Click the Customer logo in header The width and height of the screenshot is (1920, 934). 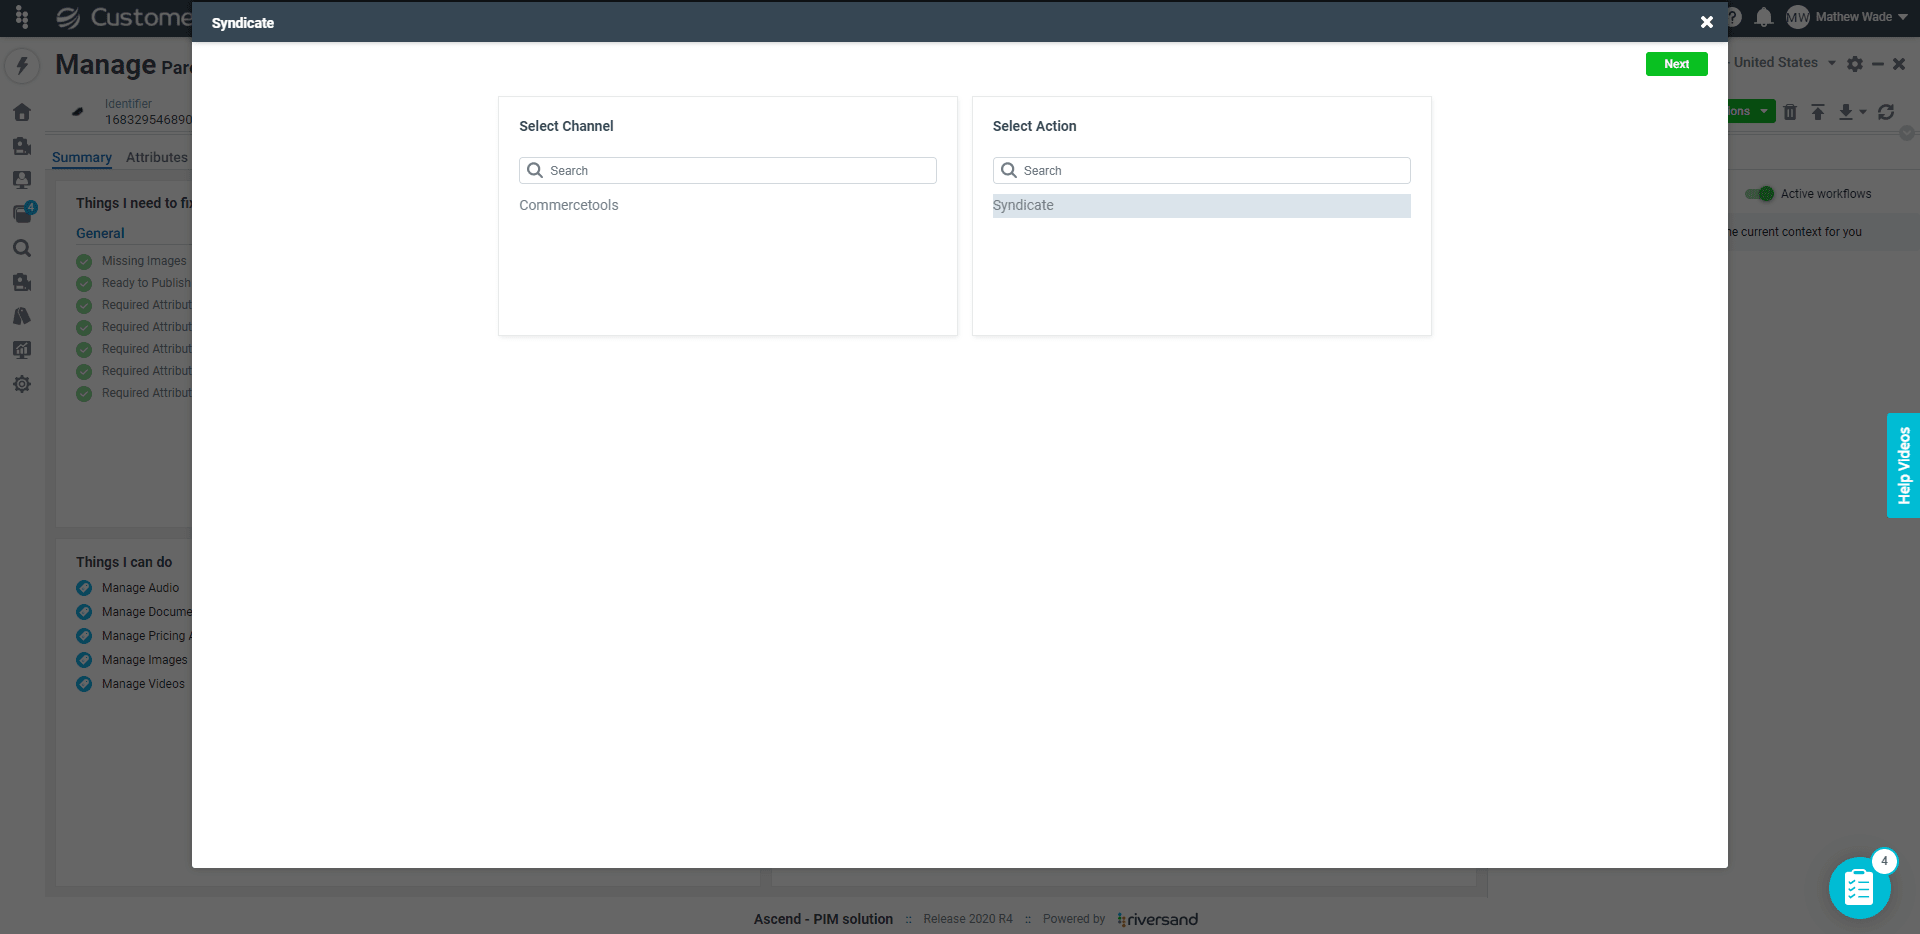(124, 17)
